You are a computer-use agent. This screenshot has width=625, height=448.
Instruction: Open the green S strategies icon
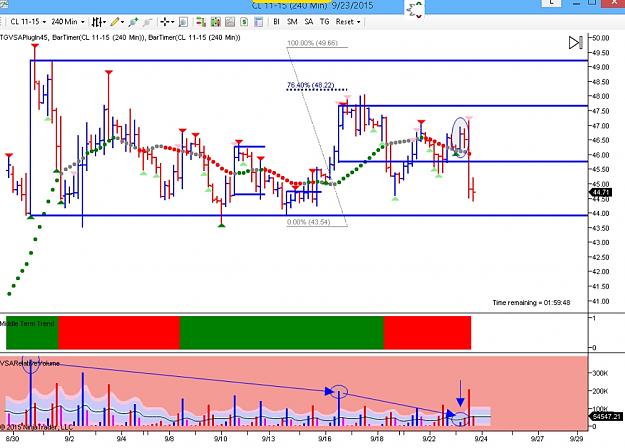click(244, 22)
